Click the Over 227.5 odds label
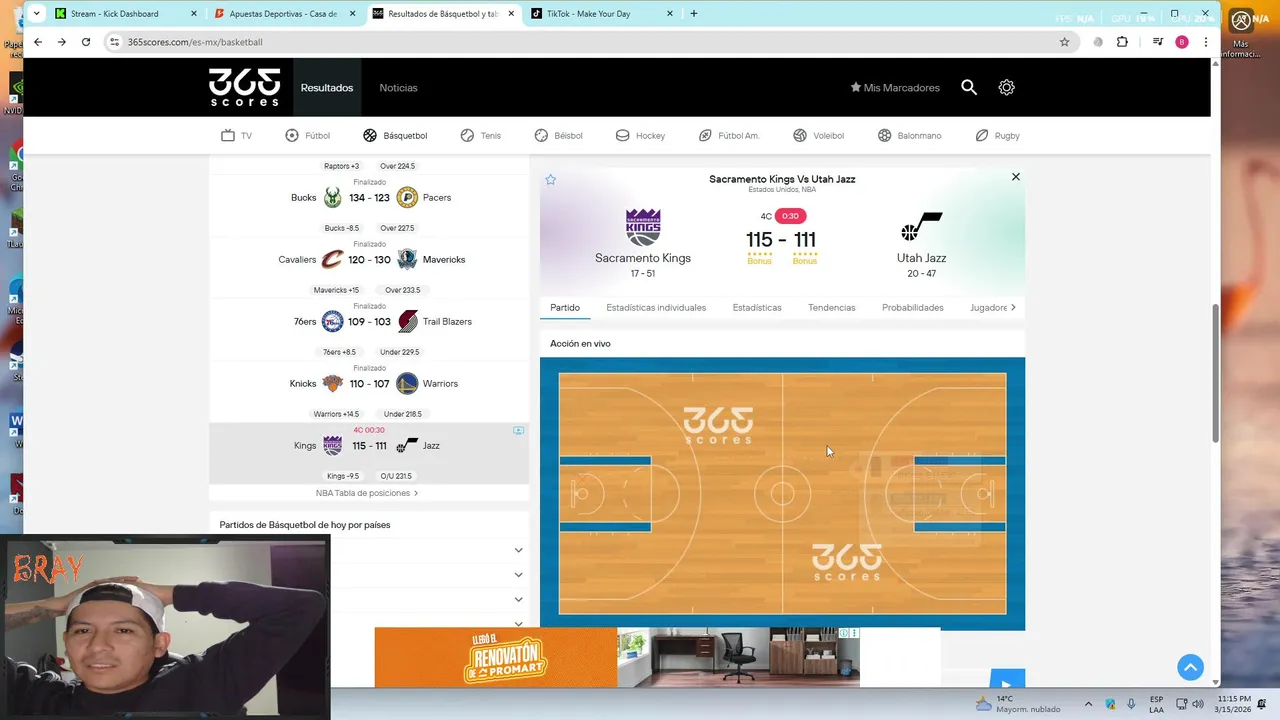This screenshot has width=1280, height=720. 397,228
